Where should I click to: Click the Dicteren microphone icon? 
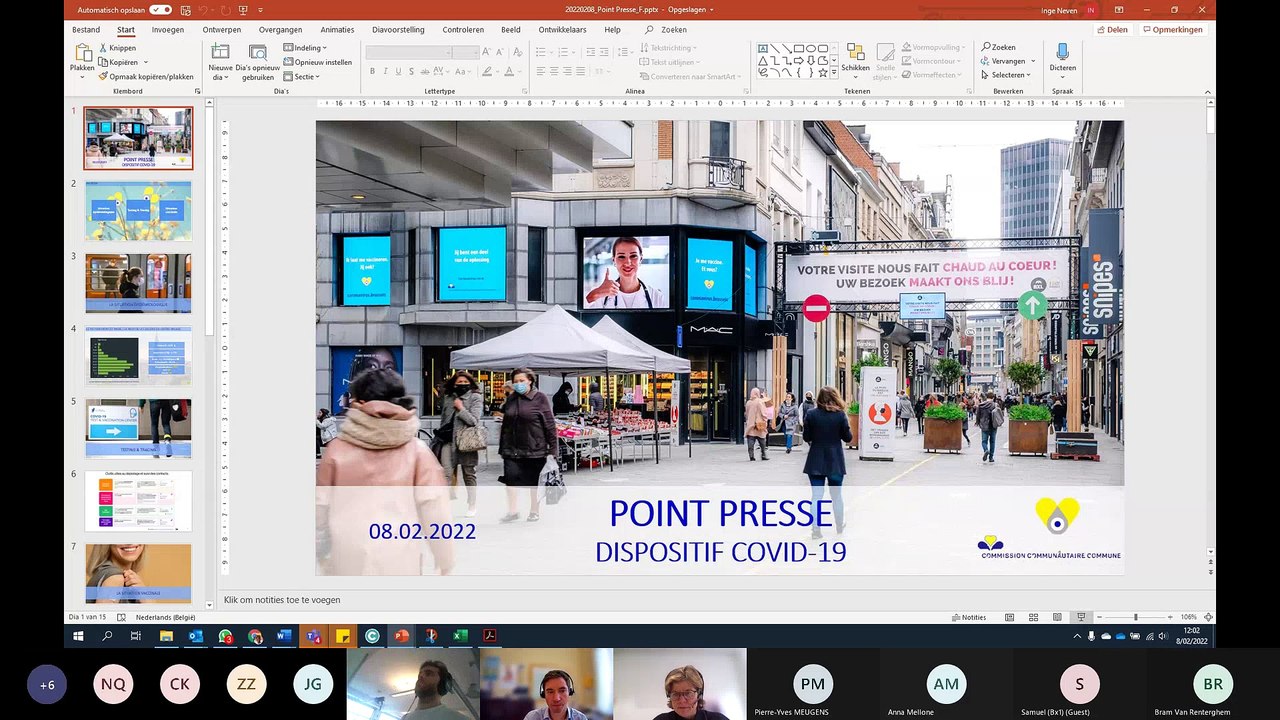[x=1062, y=52]
